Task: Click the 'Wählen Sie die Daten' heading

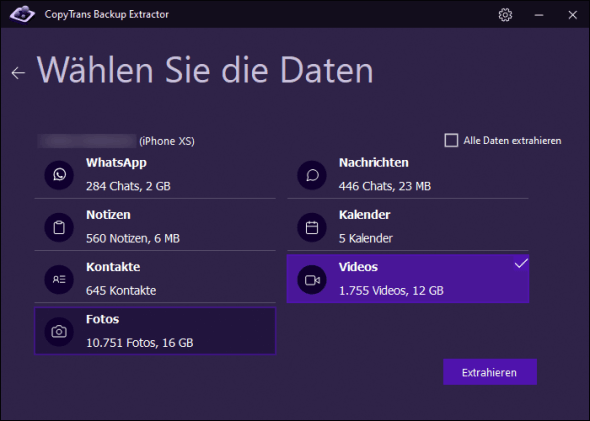Action: 205,70
